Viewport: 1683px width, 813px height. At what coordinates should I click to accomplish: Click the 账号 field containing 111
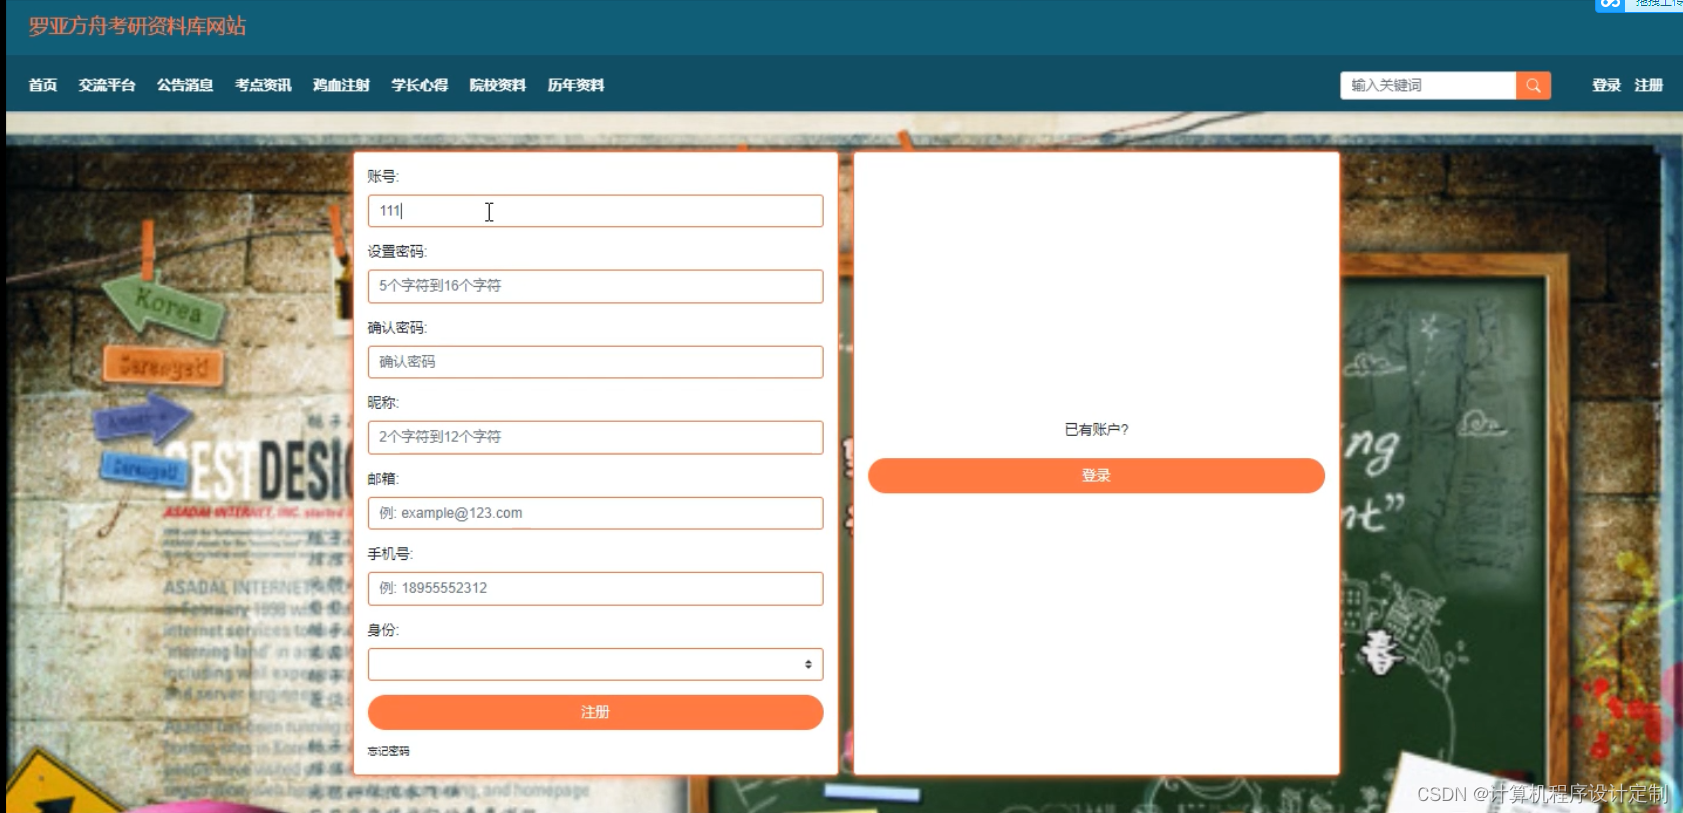click(x=595, y=211)
